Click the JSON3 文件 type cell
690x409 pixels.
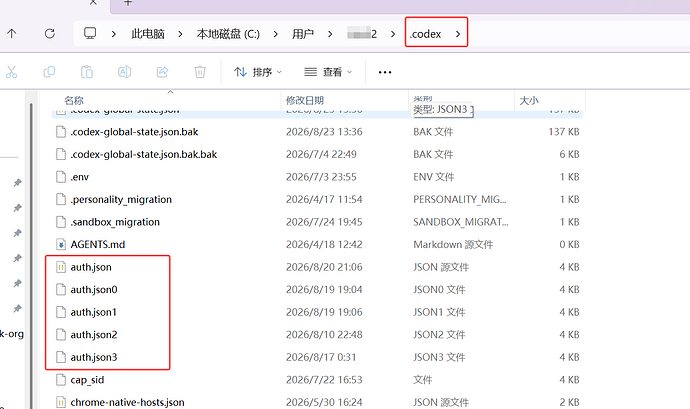tap(439, 357)
